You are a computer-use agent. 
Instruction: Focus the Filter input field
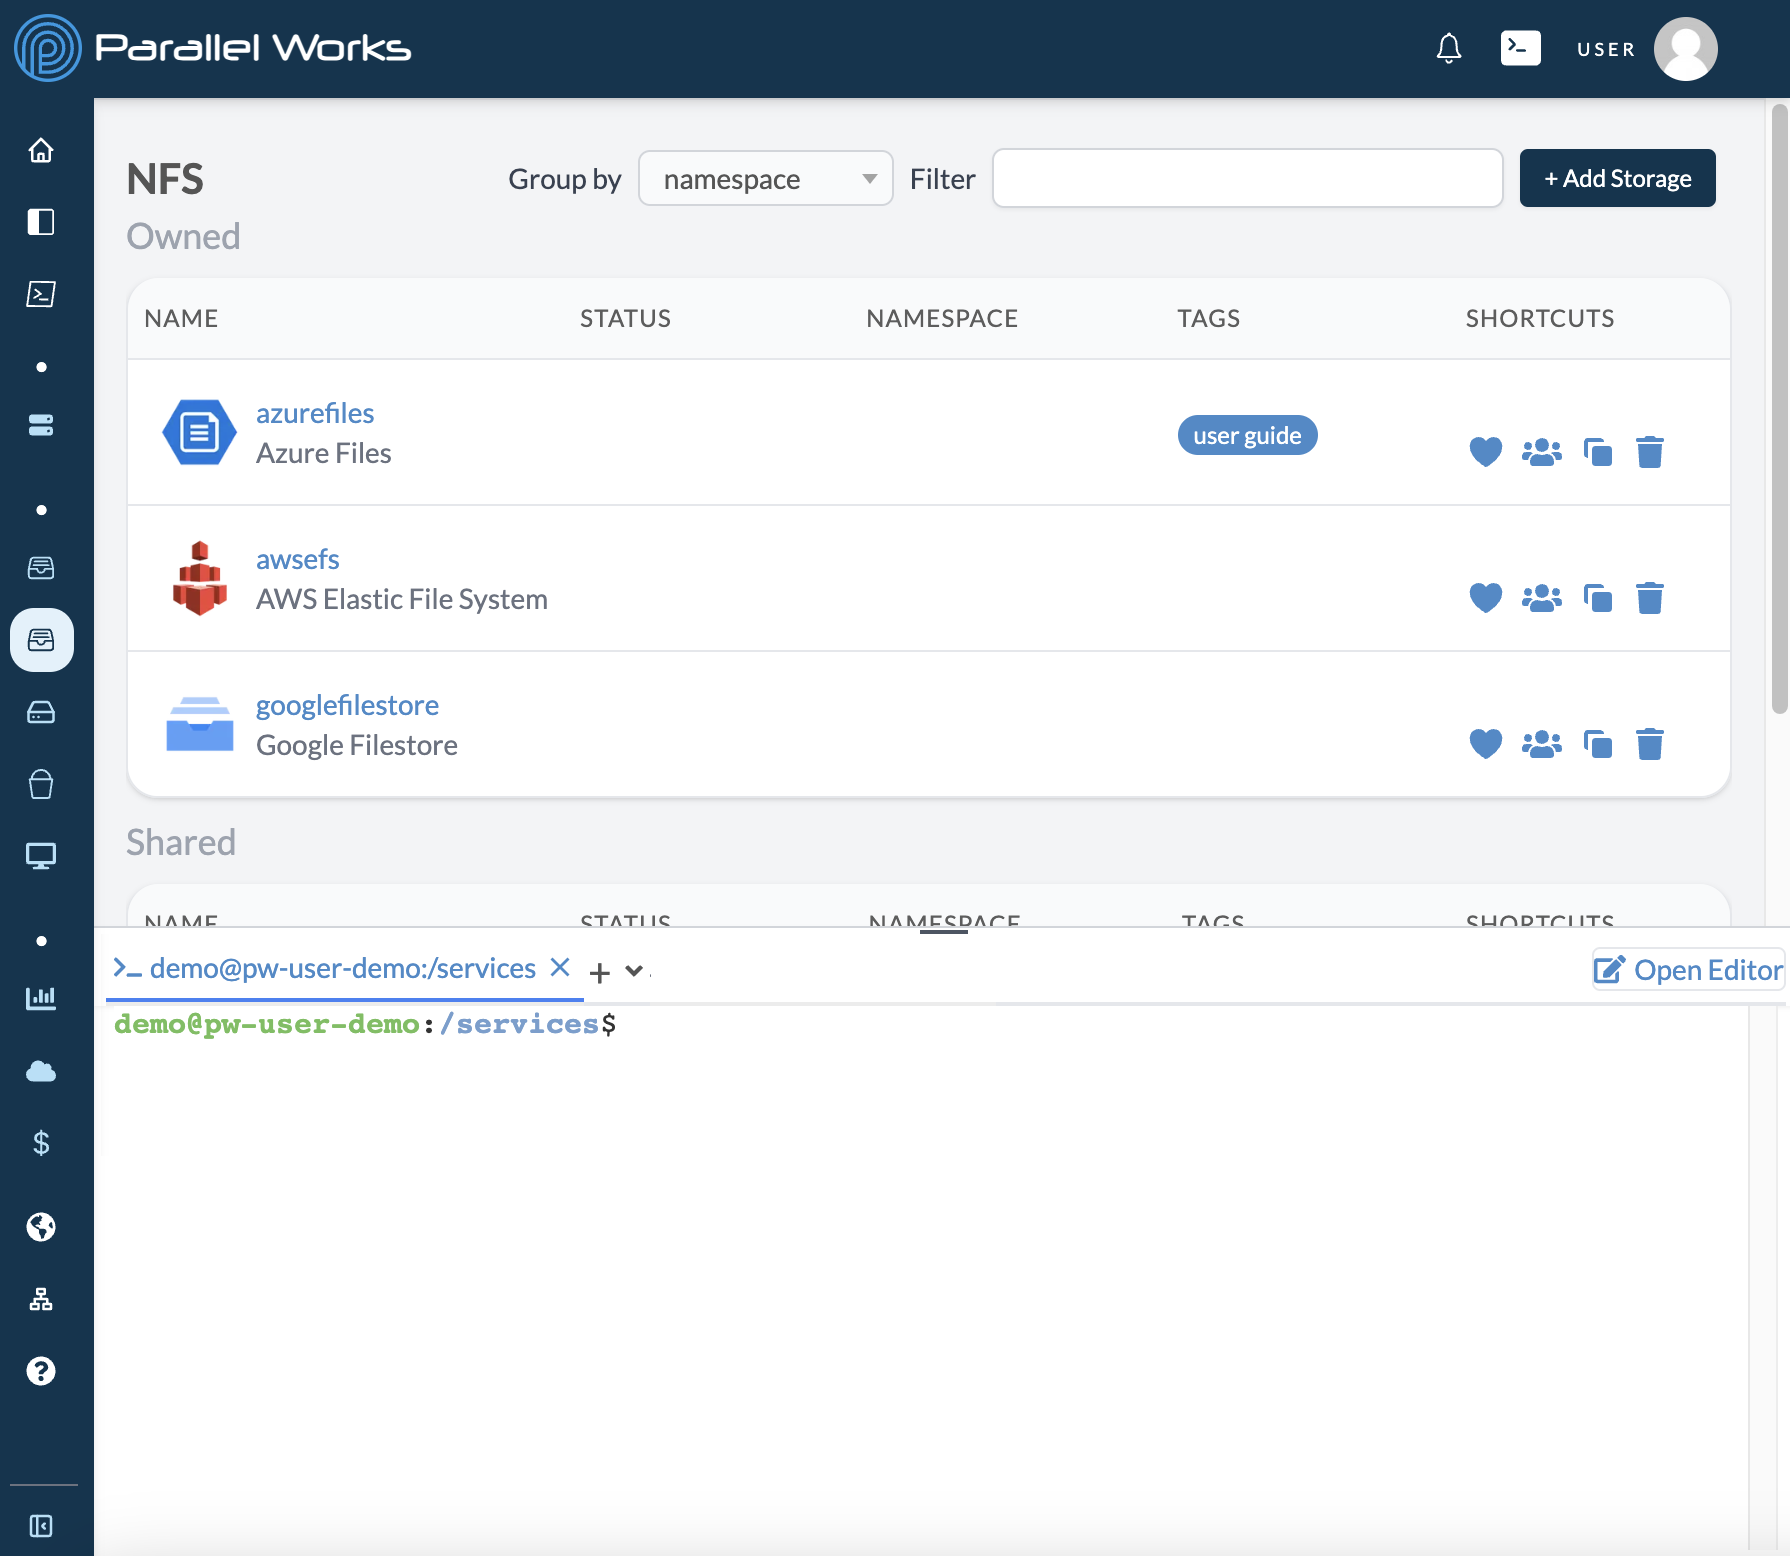coord(1247,178)
